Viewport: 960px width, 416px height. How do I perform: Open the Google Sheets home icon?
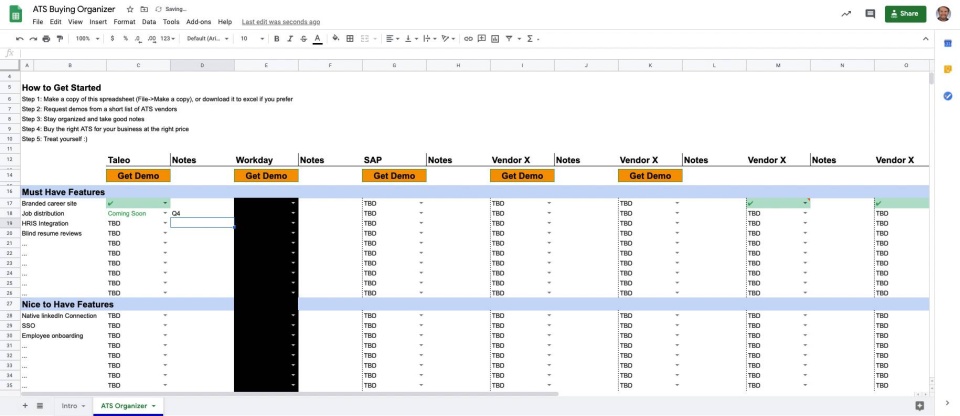[15, 13]
